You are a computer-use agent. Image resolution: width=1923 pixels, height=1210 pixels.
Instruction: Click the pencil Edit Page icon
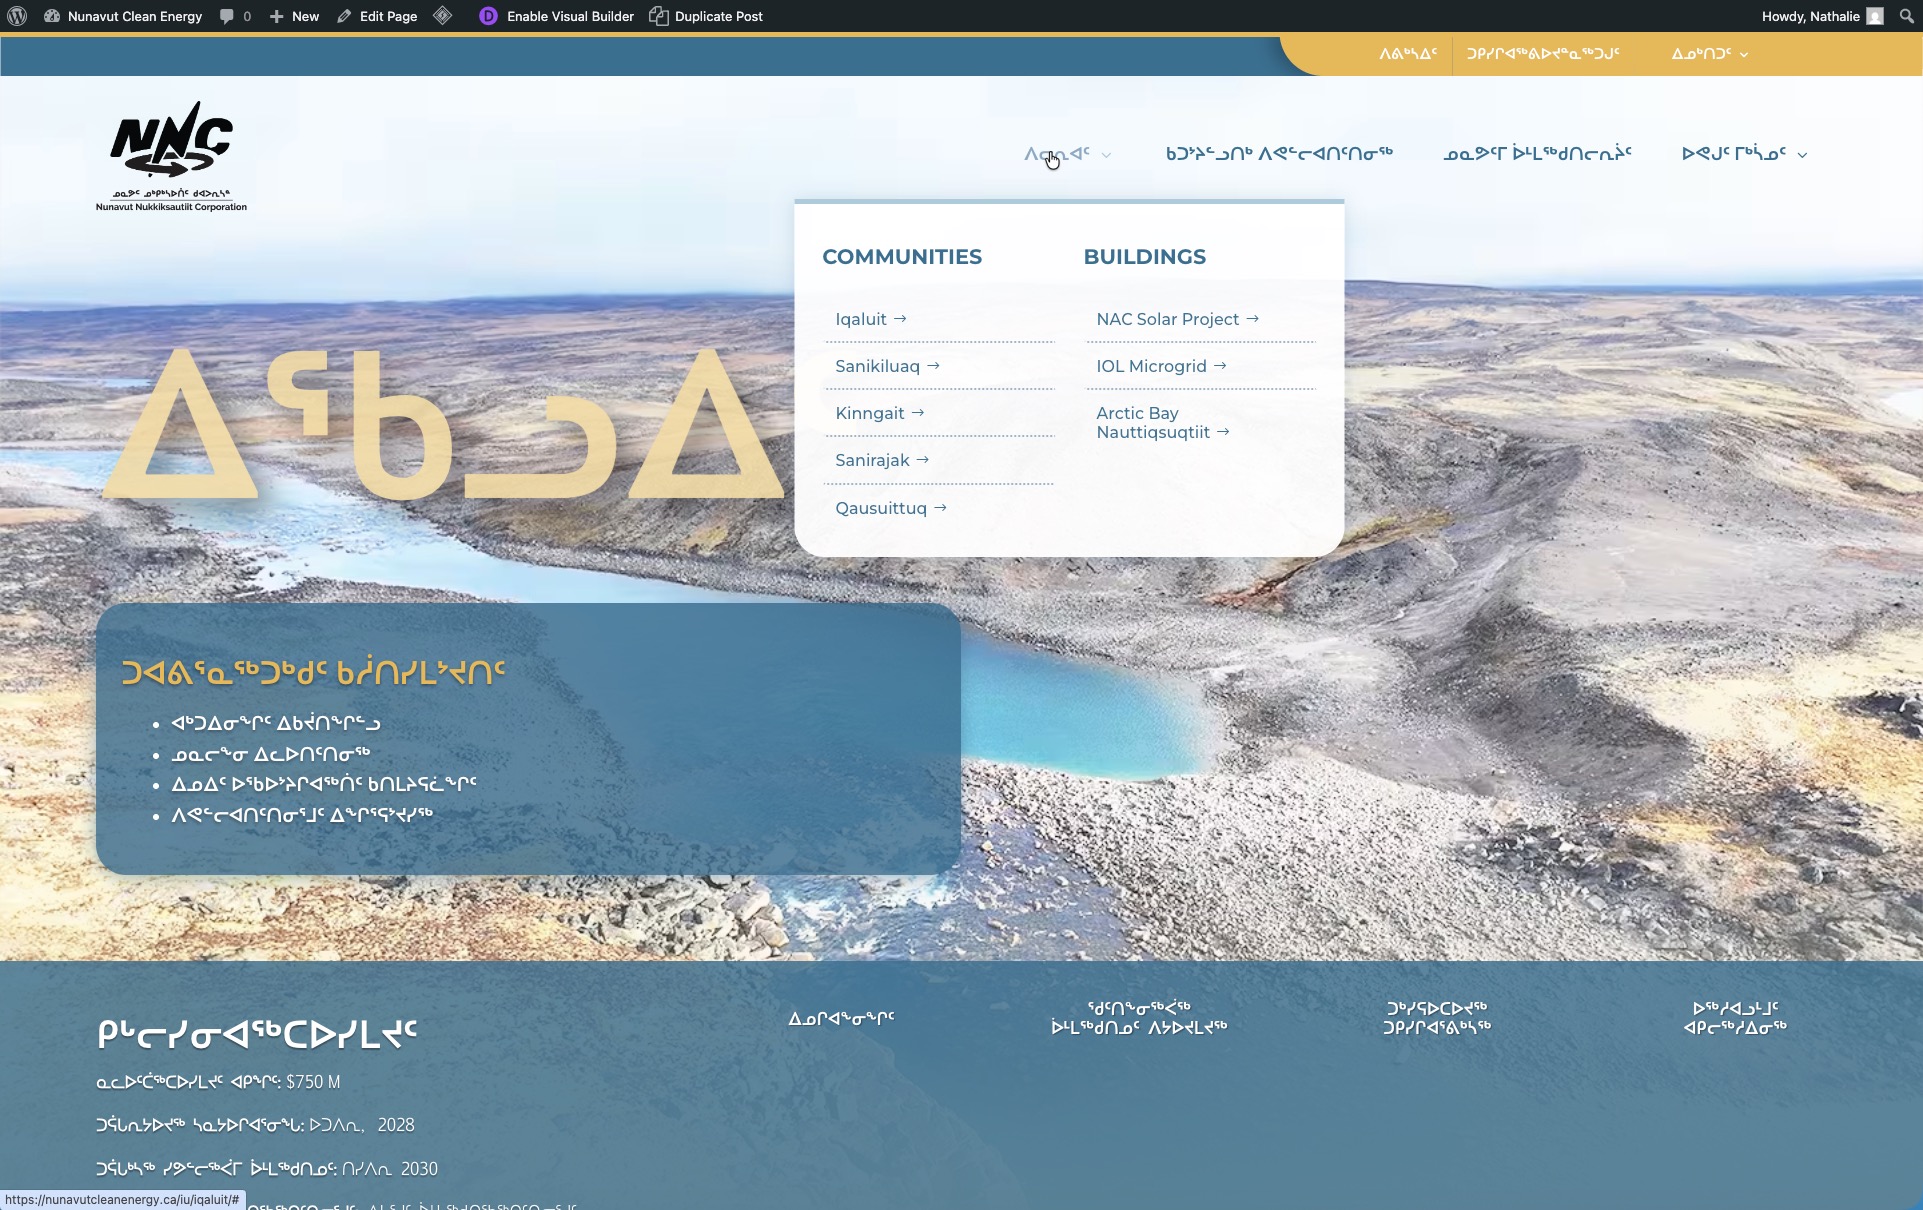(345, 16)
